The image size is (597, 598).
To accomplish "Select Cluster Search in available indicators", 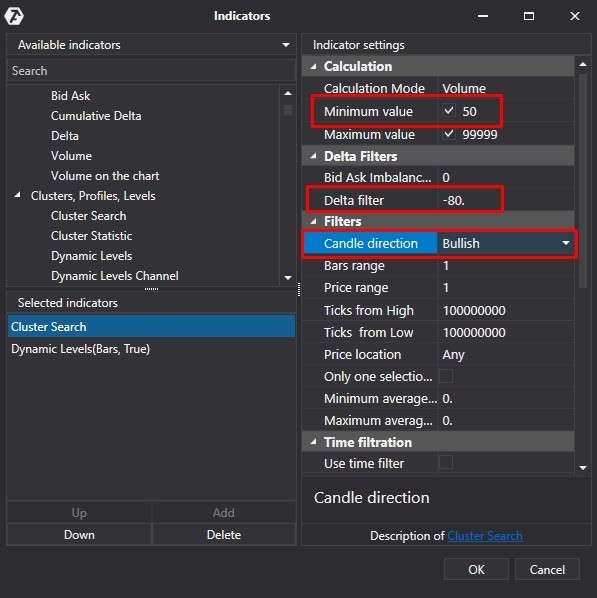I will 89,216.
